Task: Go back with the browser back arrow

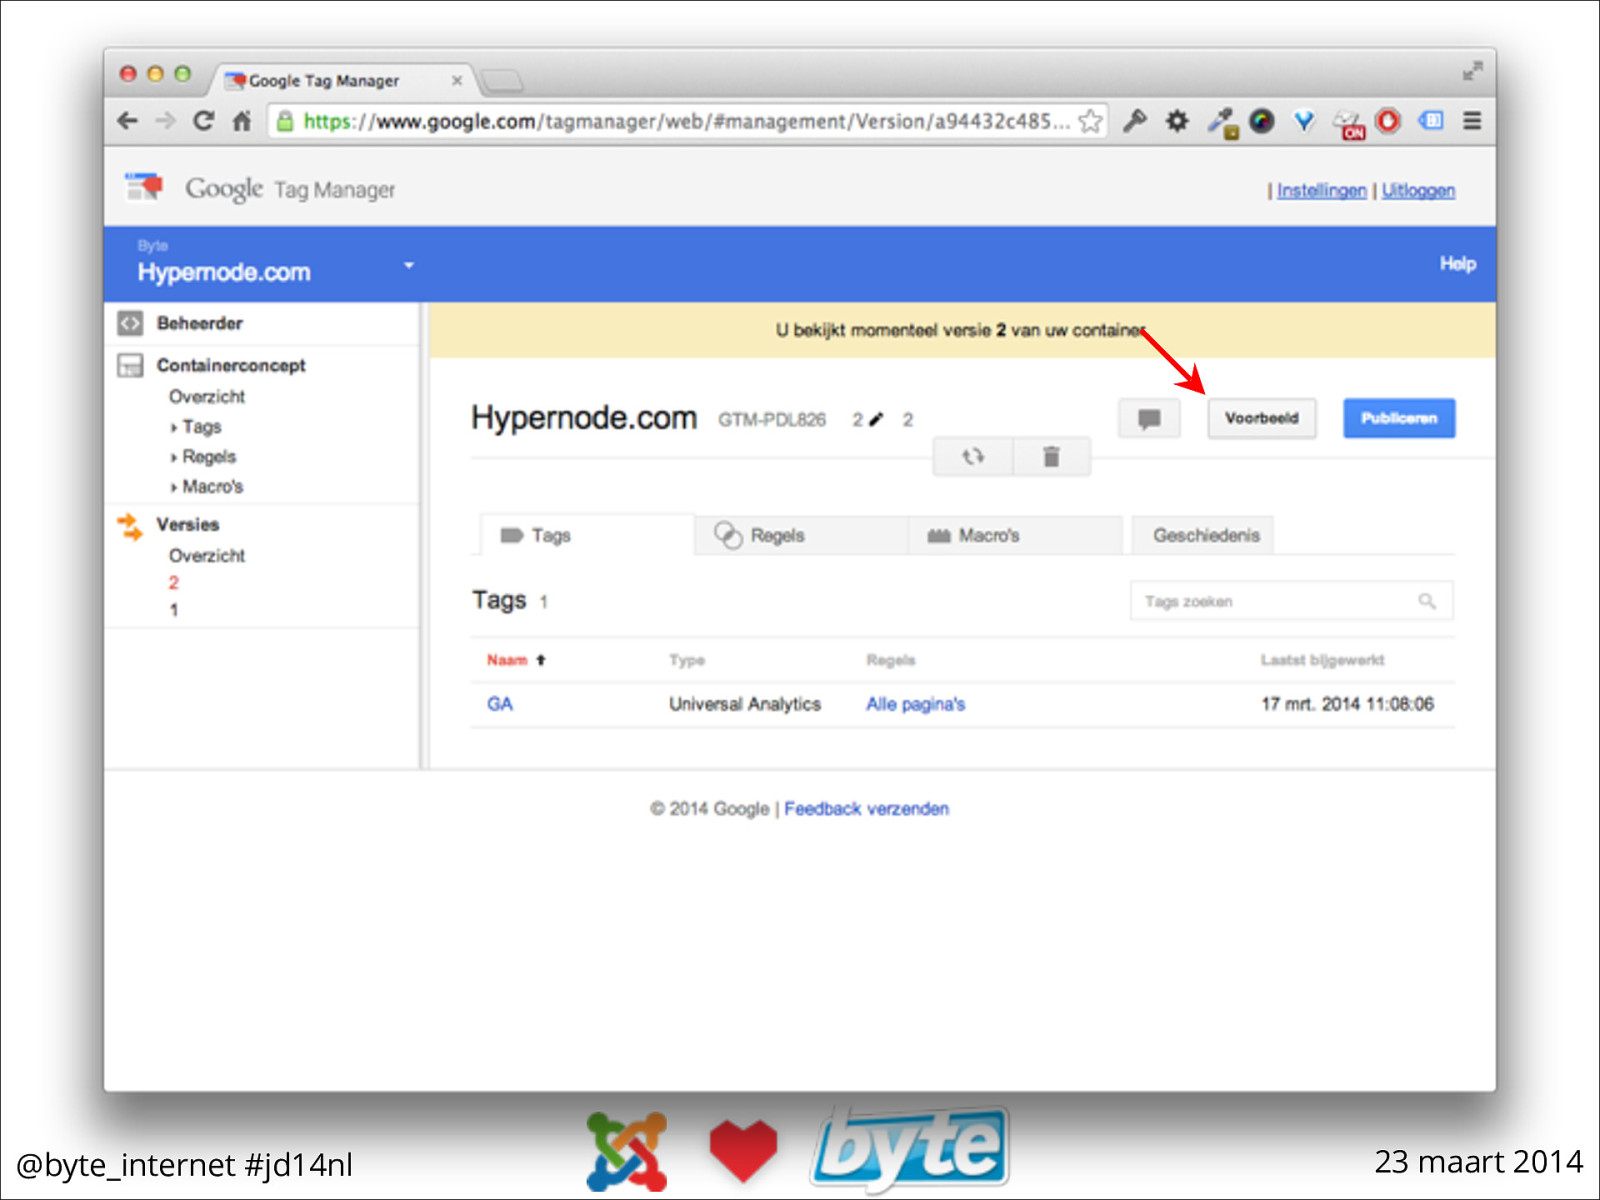Action: [127, 121]
